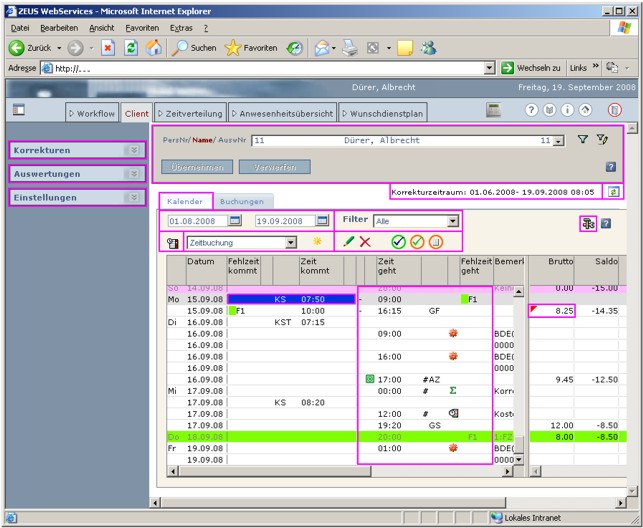Click the Verwerfen button
643x528 pixels.
(x=275, y=167)
